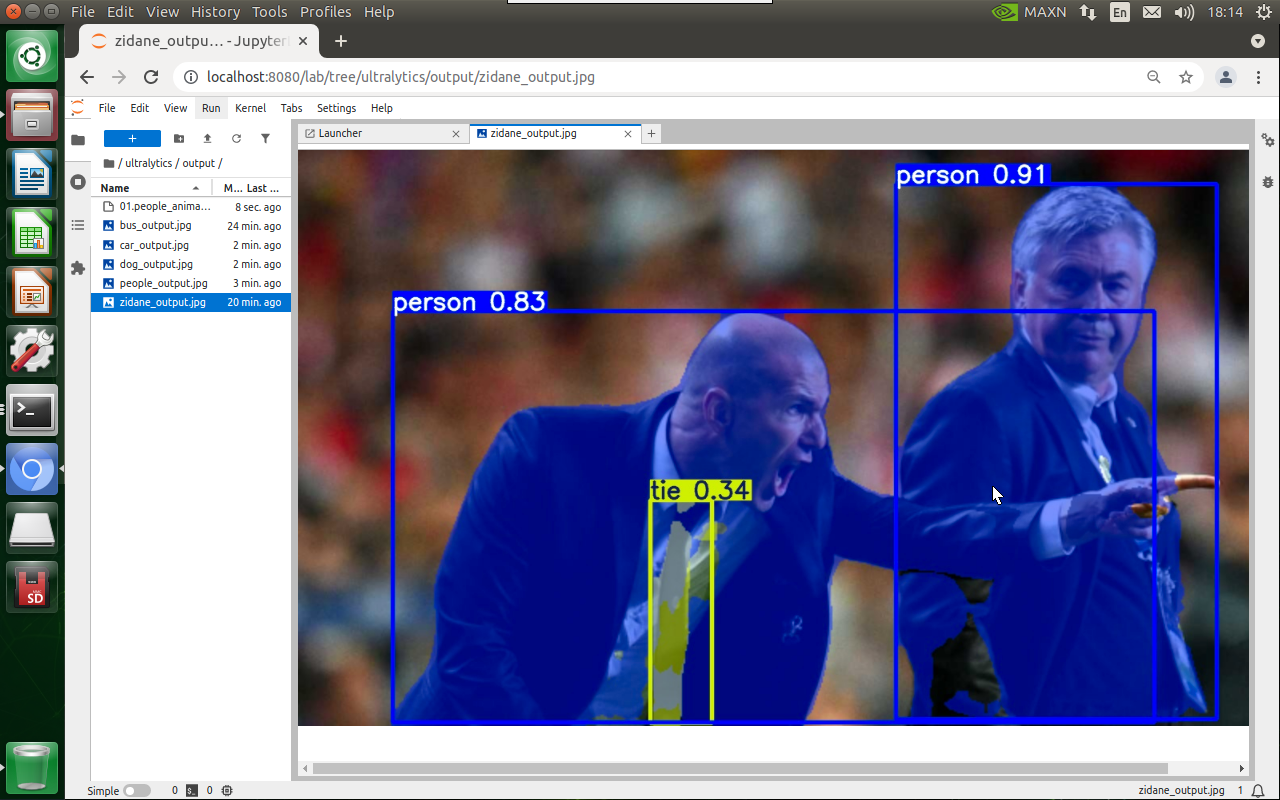This screenshot has height=800, width=1280.
Task: Bookmark this page with star icon
Action: coord(1186,77)
